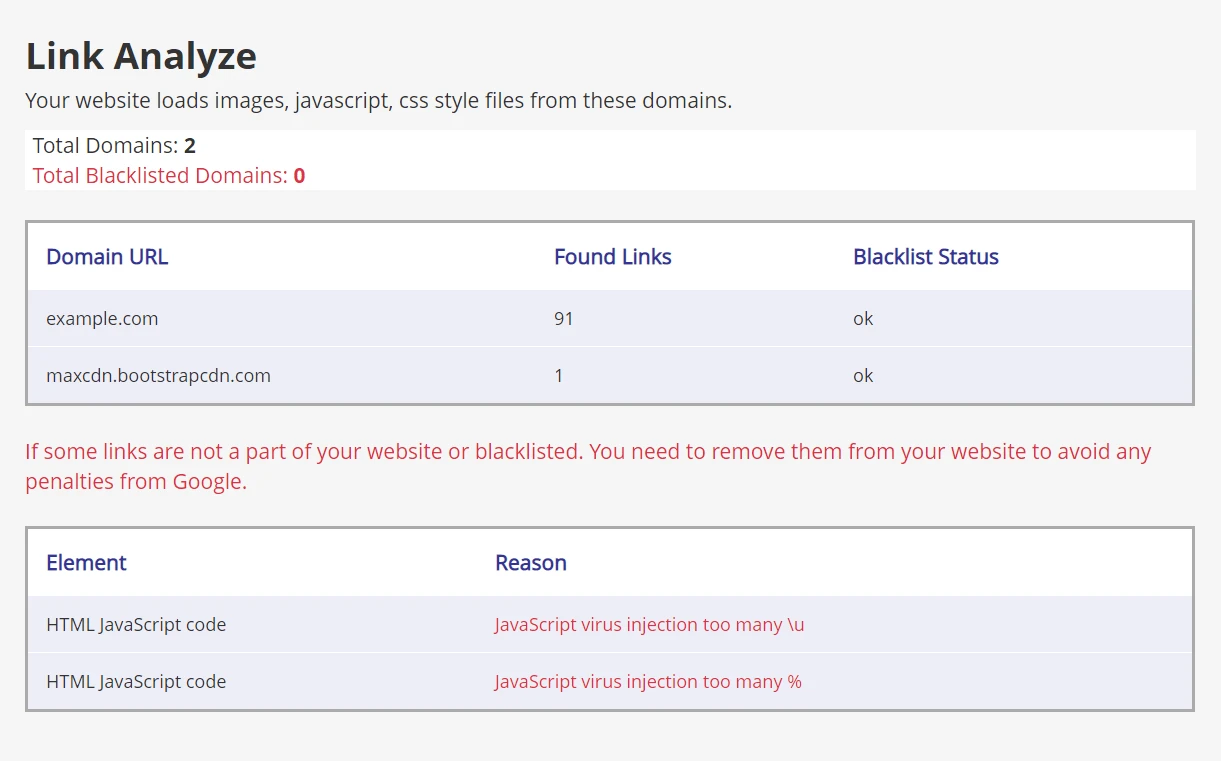Click the 91 found links value

coord(564,319)
